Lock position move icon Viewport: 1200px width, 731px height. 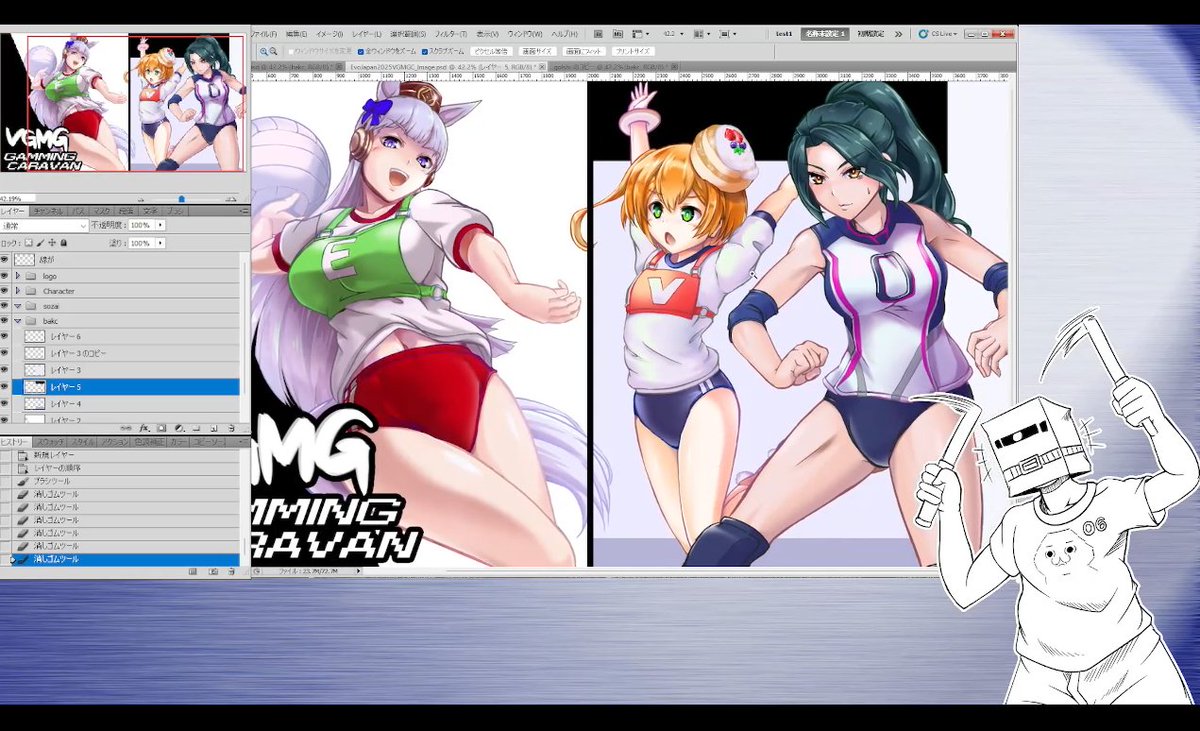52,243
